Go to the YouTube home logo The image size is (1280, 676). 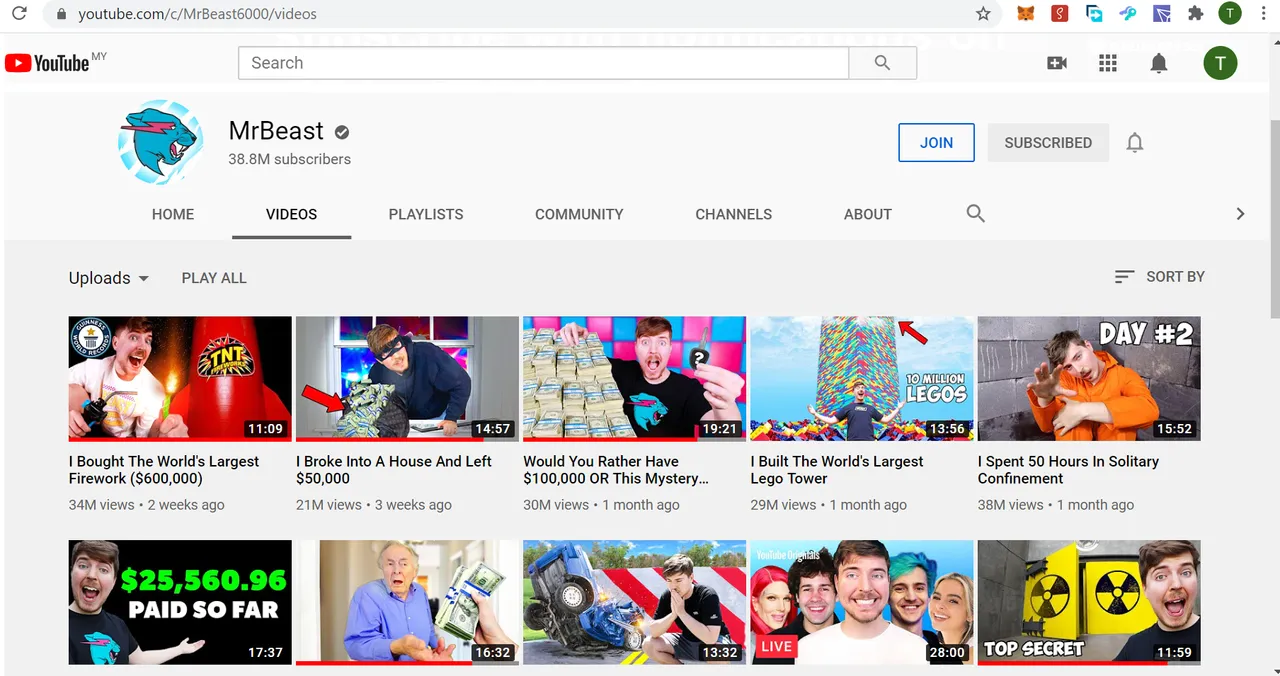click(47, 63)
